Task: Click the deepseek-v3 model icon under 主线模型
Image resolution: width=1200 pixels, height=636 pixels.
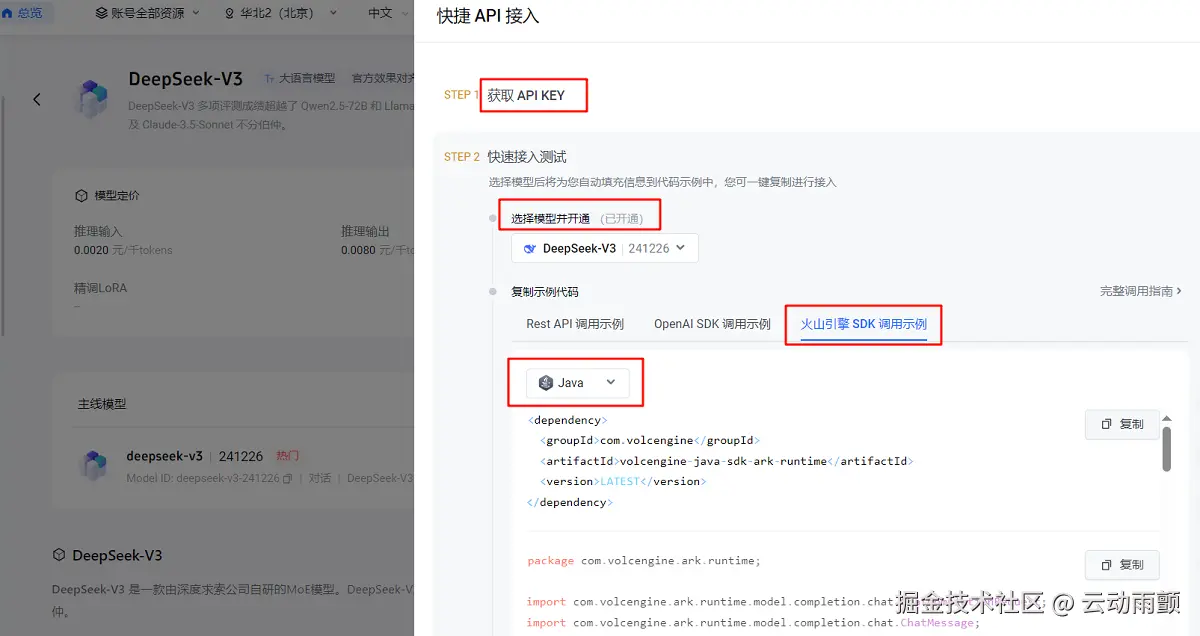Action: [94, 465]
